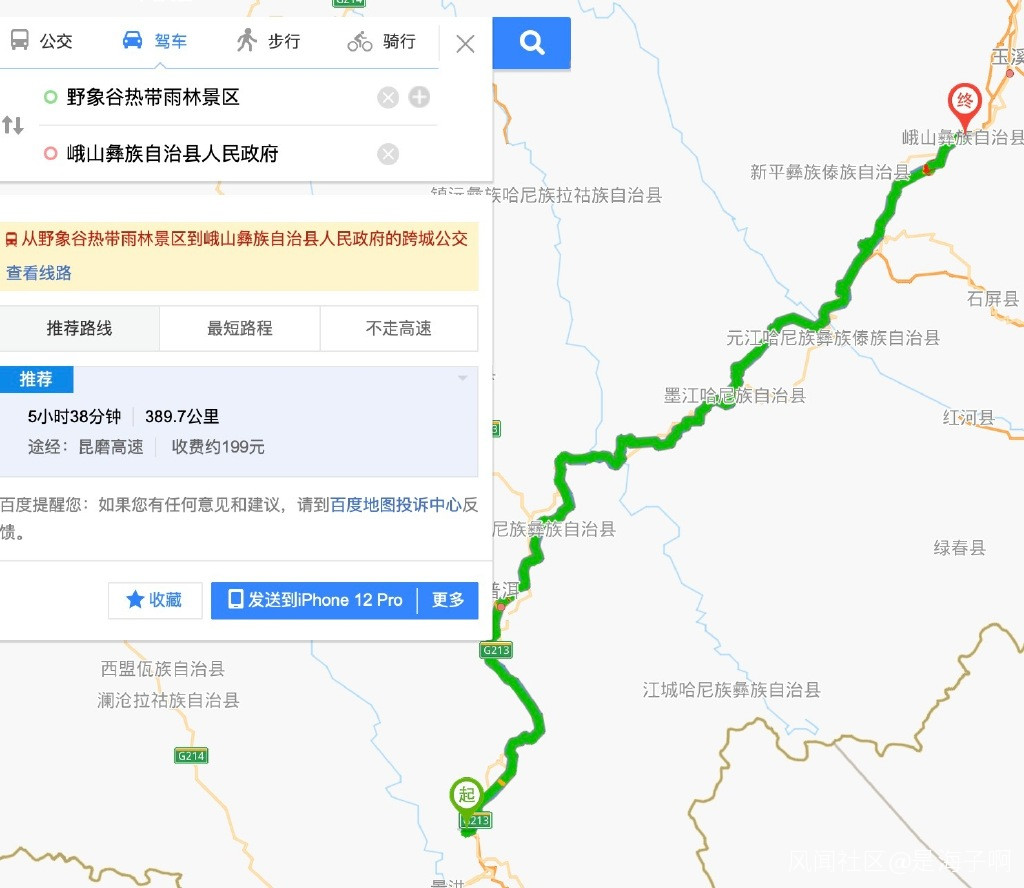Viewport: 1024px width, 888px height.
Task: Select the 推荐路线 route option
Action: [x=79, y=328]
